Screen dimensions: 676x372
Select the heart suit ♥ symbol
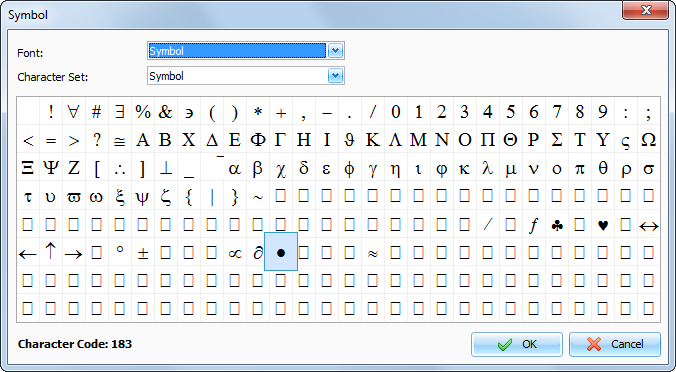(603, 225)
